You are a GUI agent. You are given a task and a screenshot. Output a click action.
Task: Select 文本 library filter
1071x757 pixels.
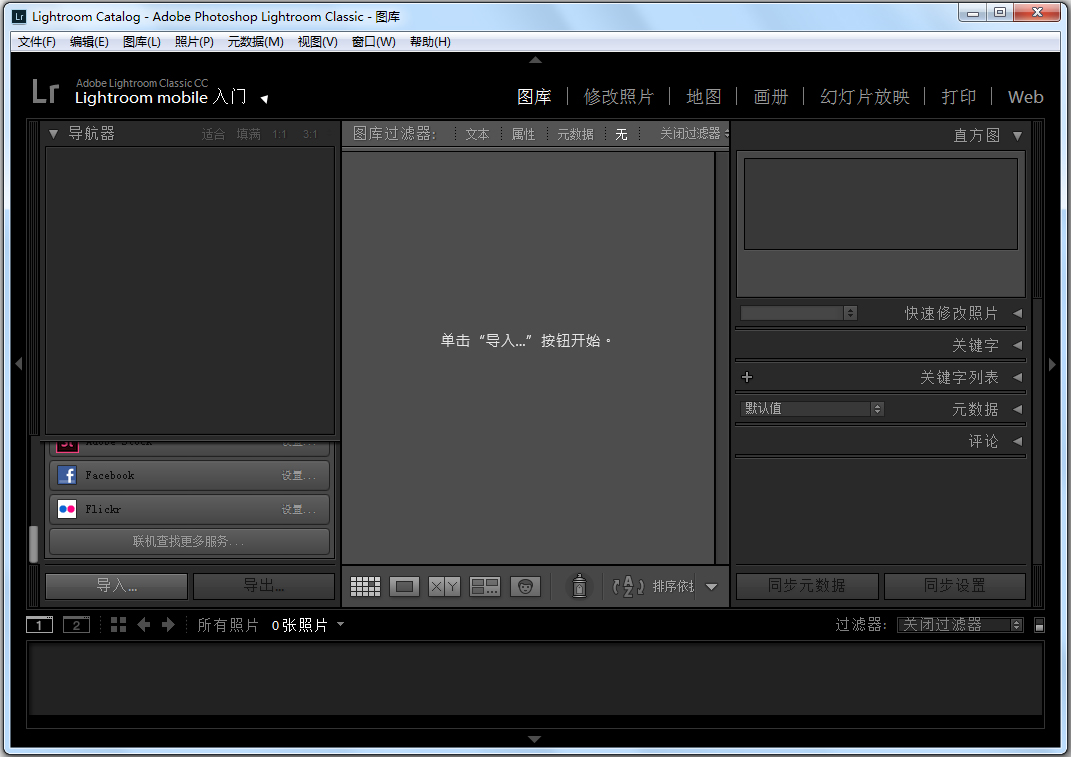[x=477, y=134]
